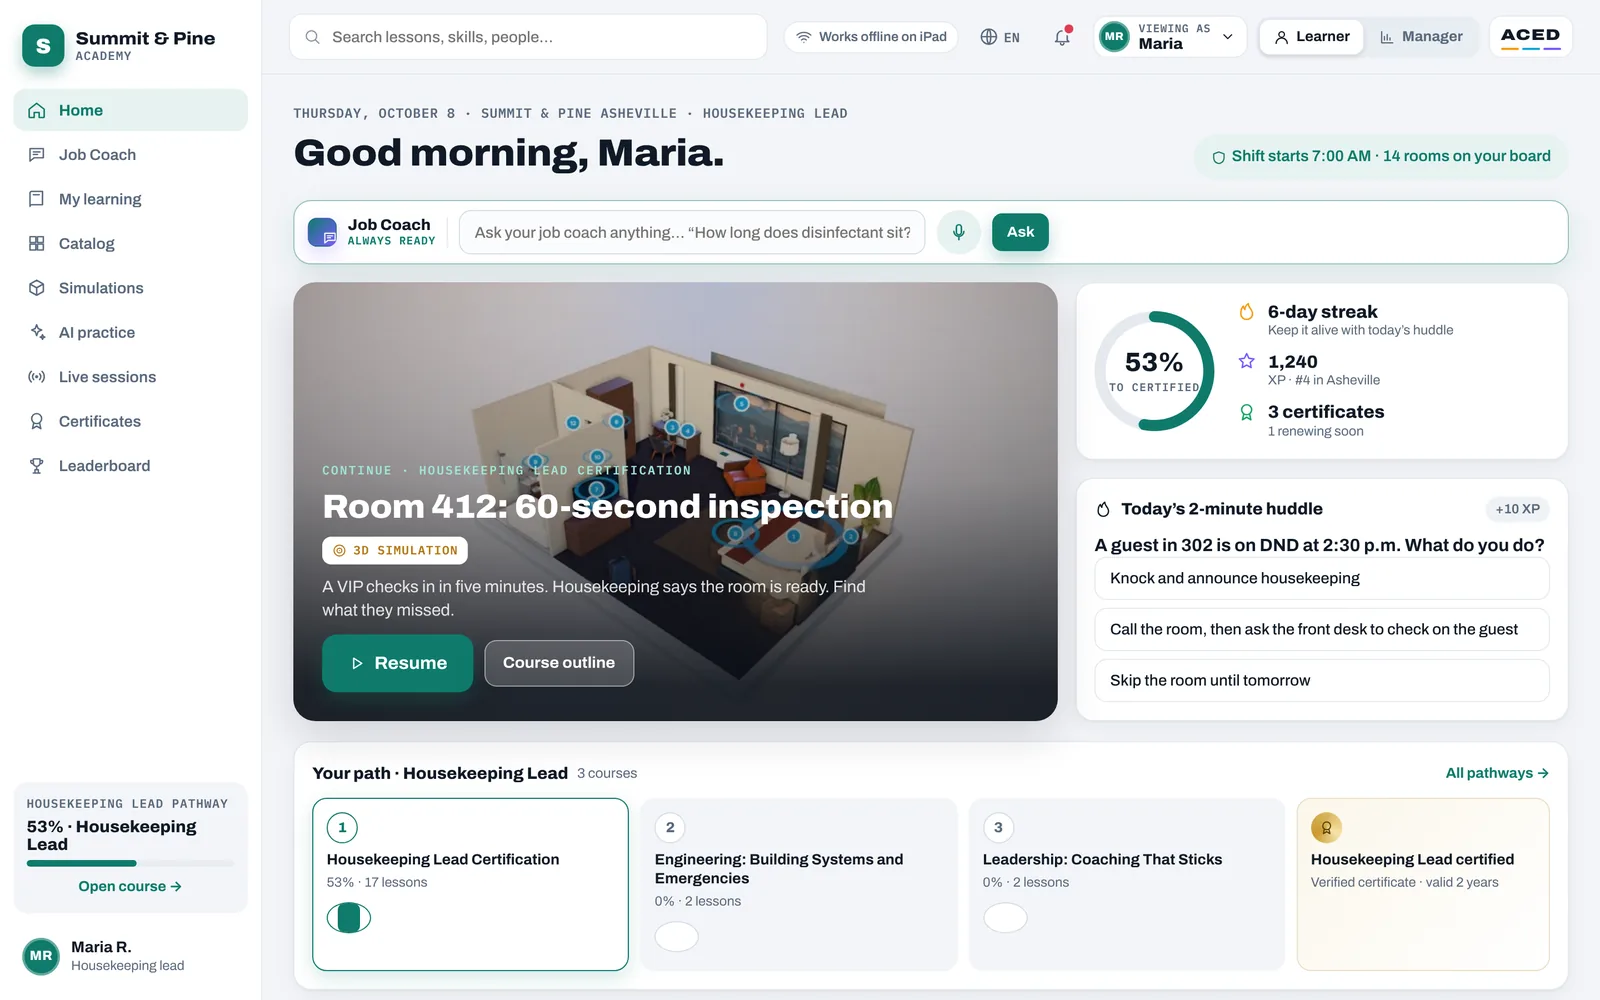Open AI practice

pos(131,333)
